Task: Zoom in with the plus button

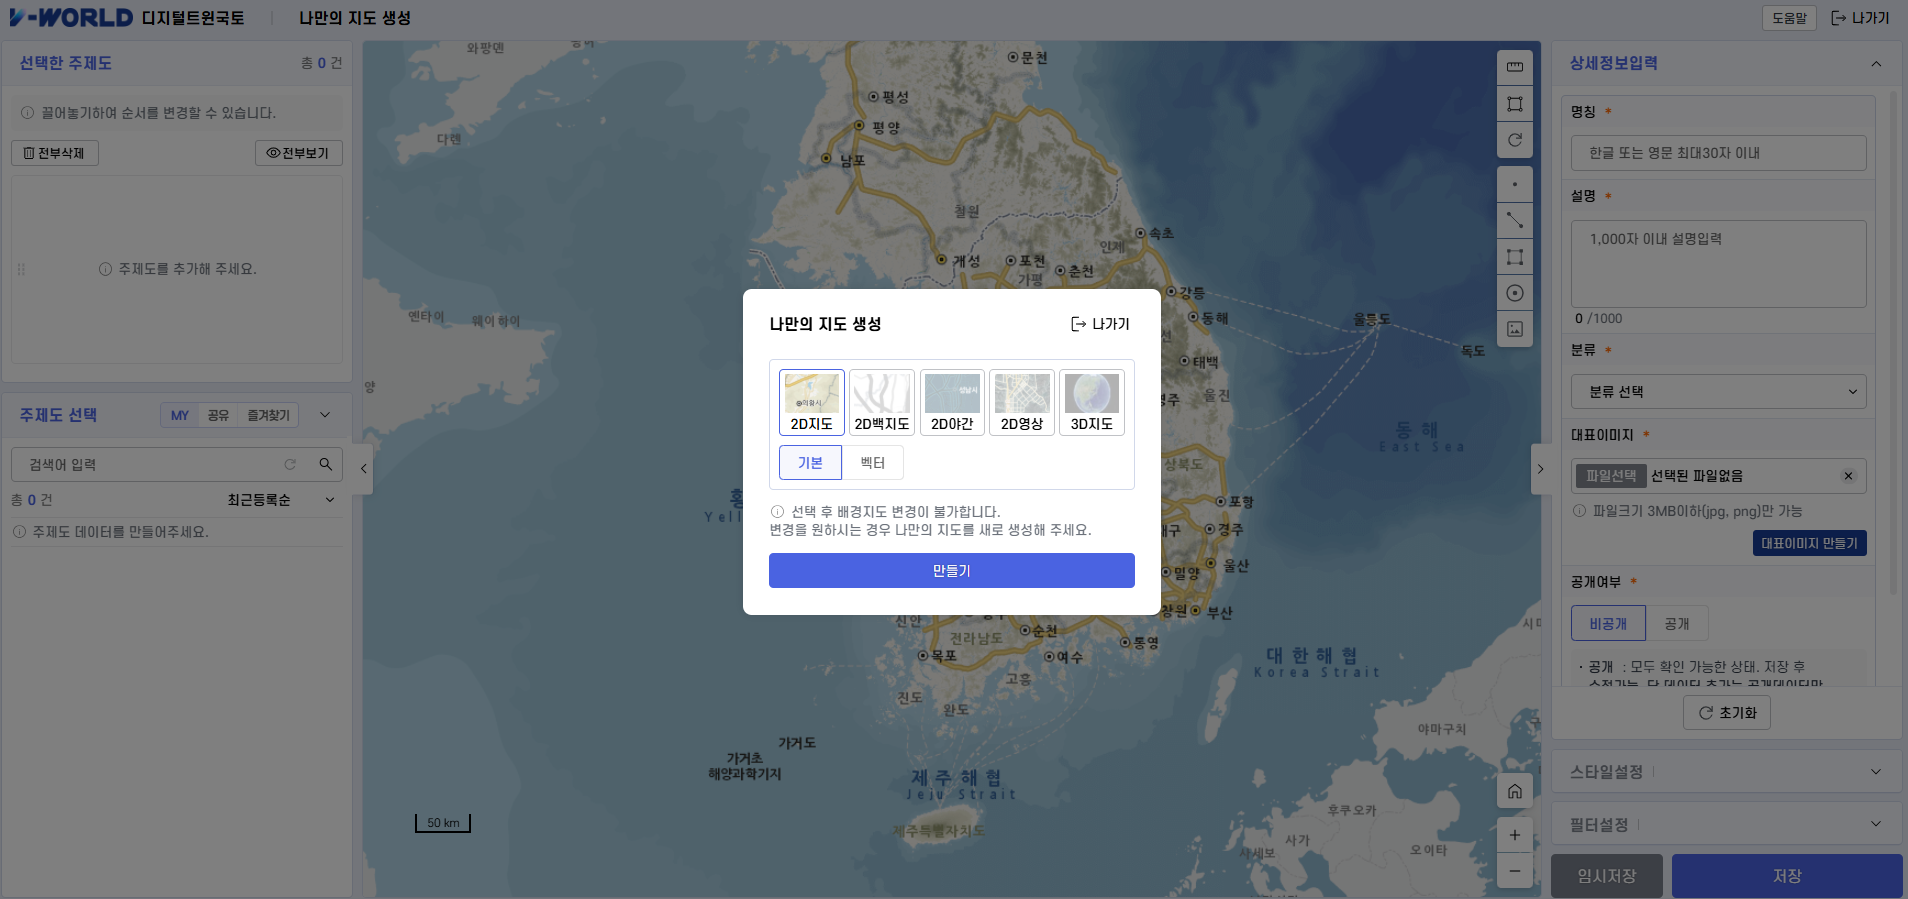Action: coord(1514,835)
